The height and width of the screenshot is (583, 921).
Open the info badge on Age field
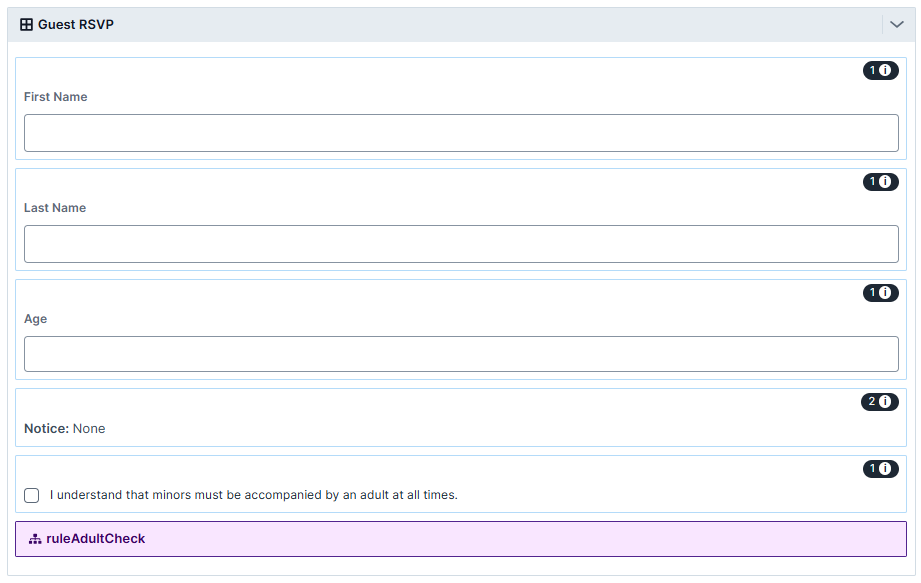tap(880, 293)
